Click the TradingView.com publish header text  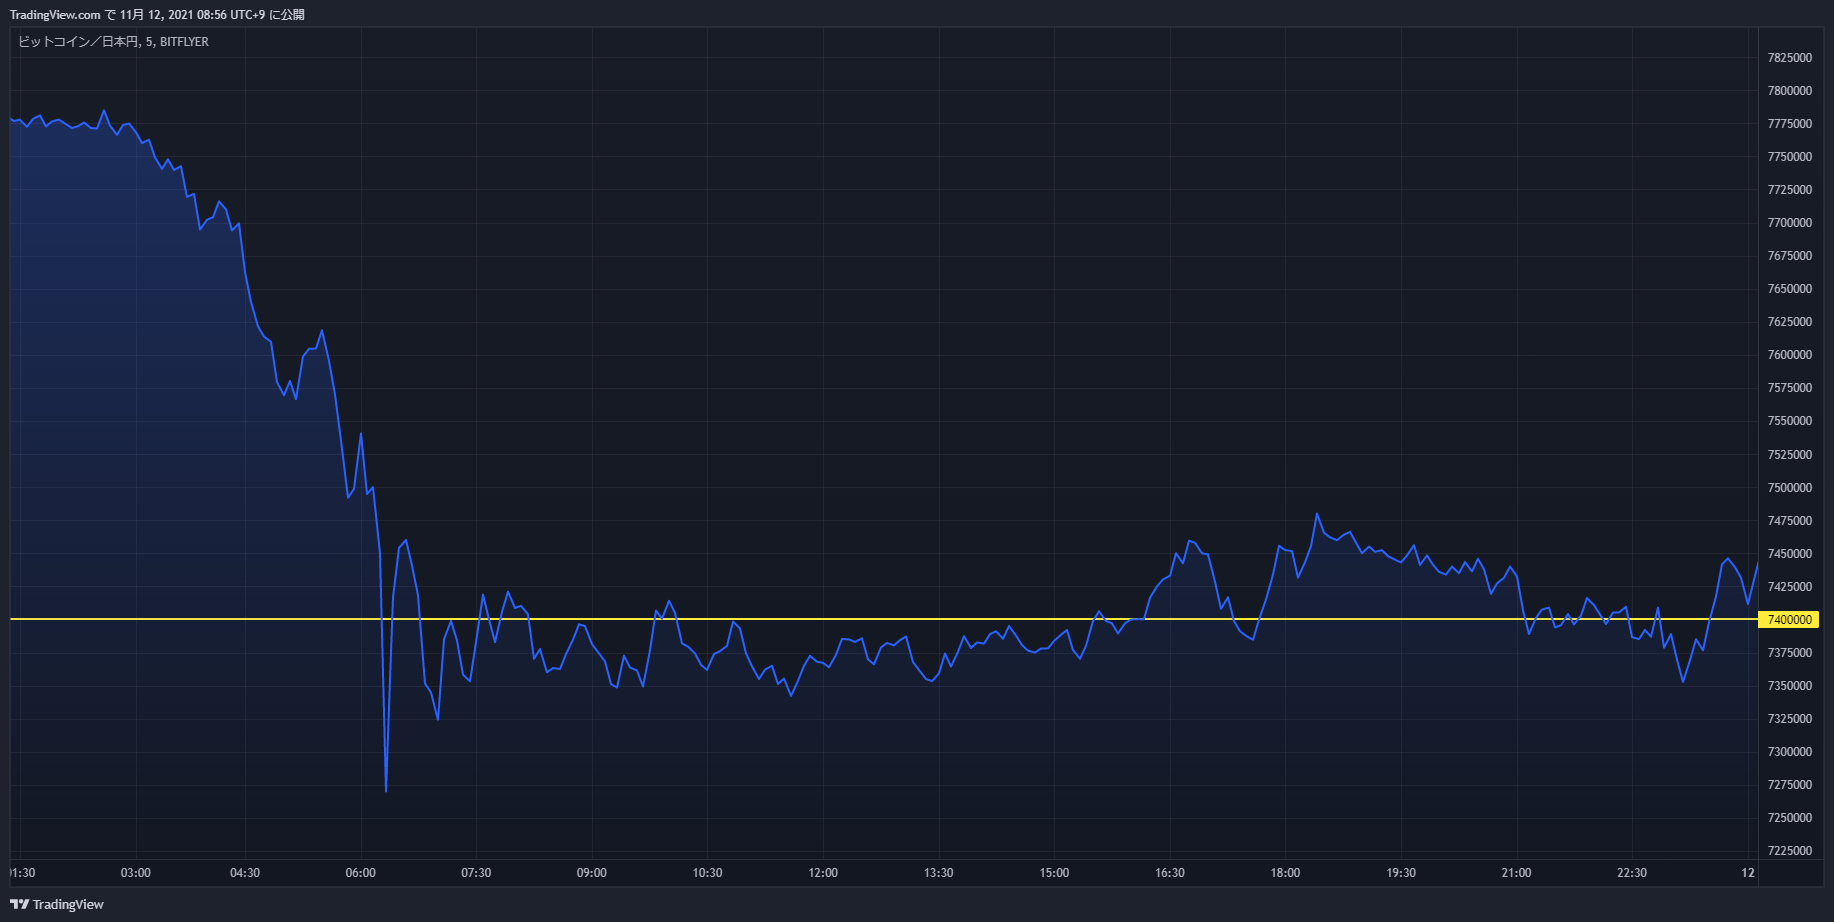(x=157, y=14)
